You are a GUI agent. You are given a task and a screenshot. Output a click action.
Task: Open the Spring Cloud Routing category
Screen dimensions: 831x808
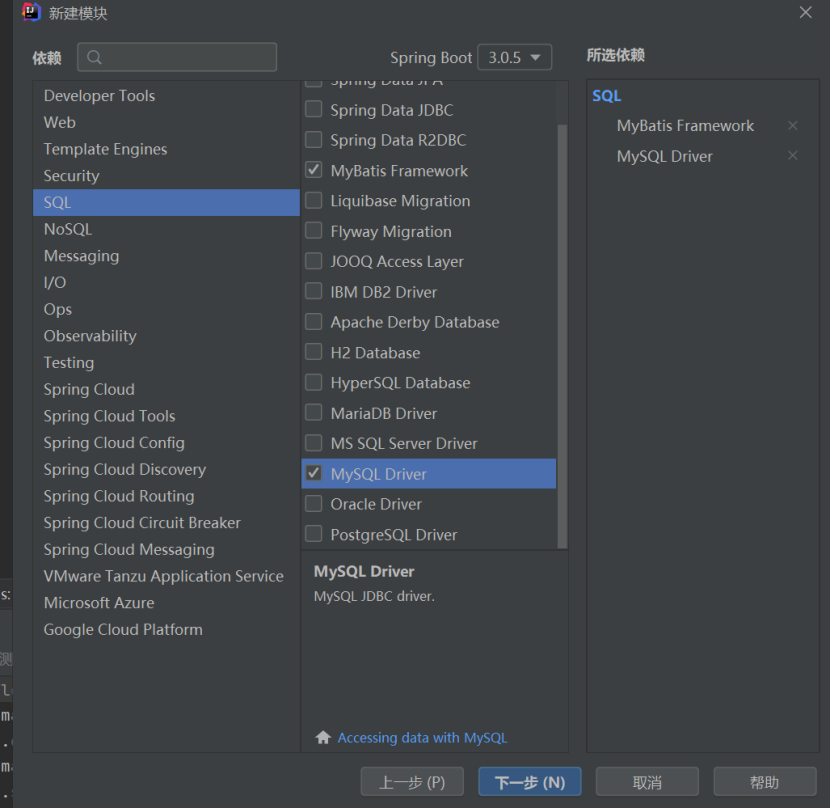pos(166,496)
